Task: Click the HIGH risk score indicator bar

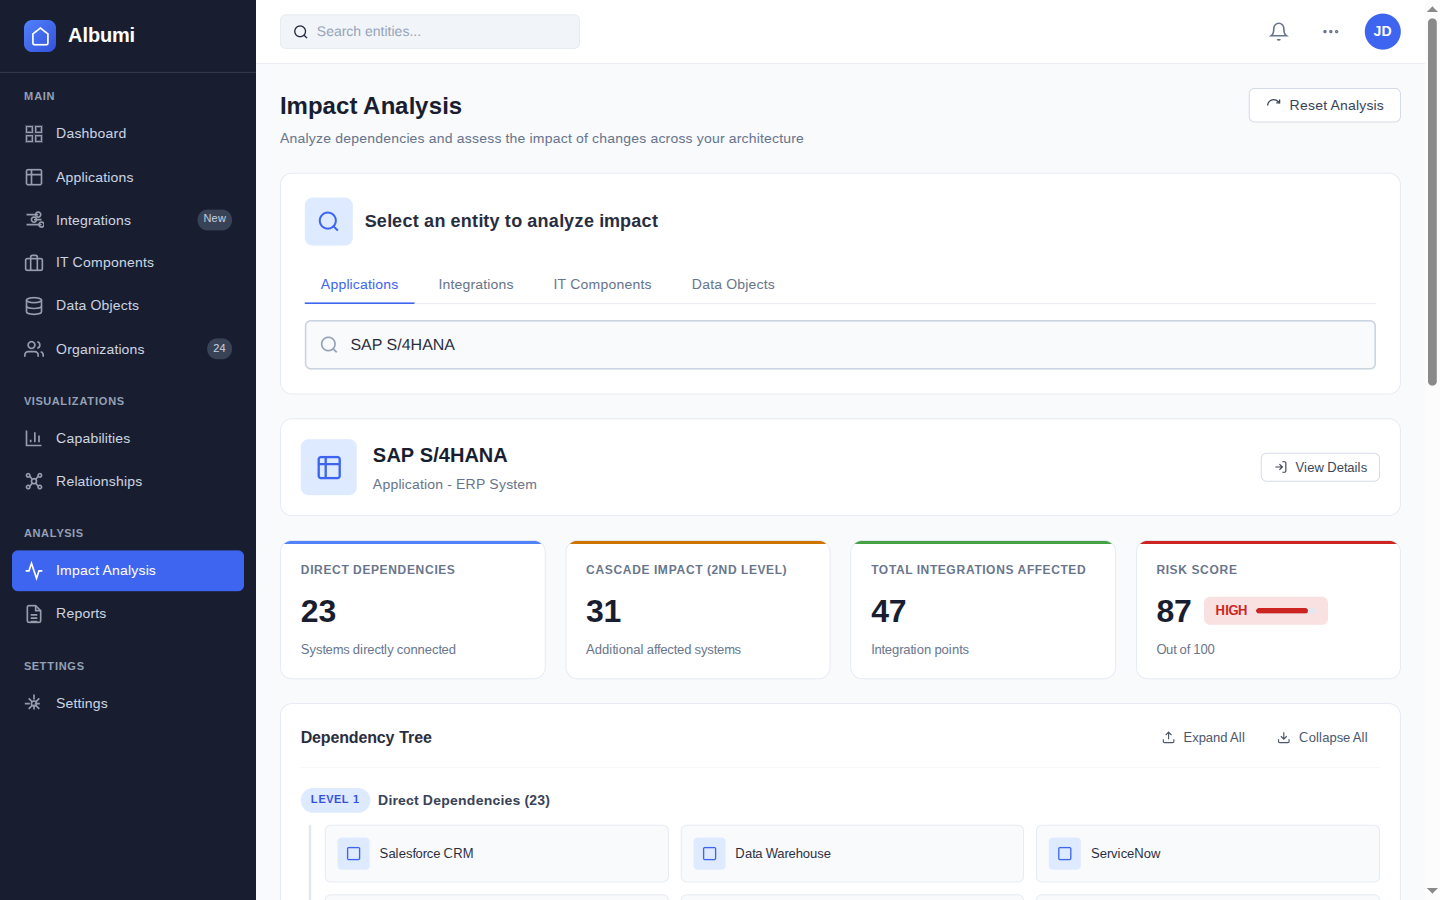Action: (x=1266, y=610)
